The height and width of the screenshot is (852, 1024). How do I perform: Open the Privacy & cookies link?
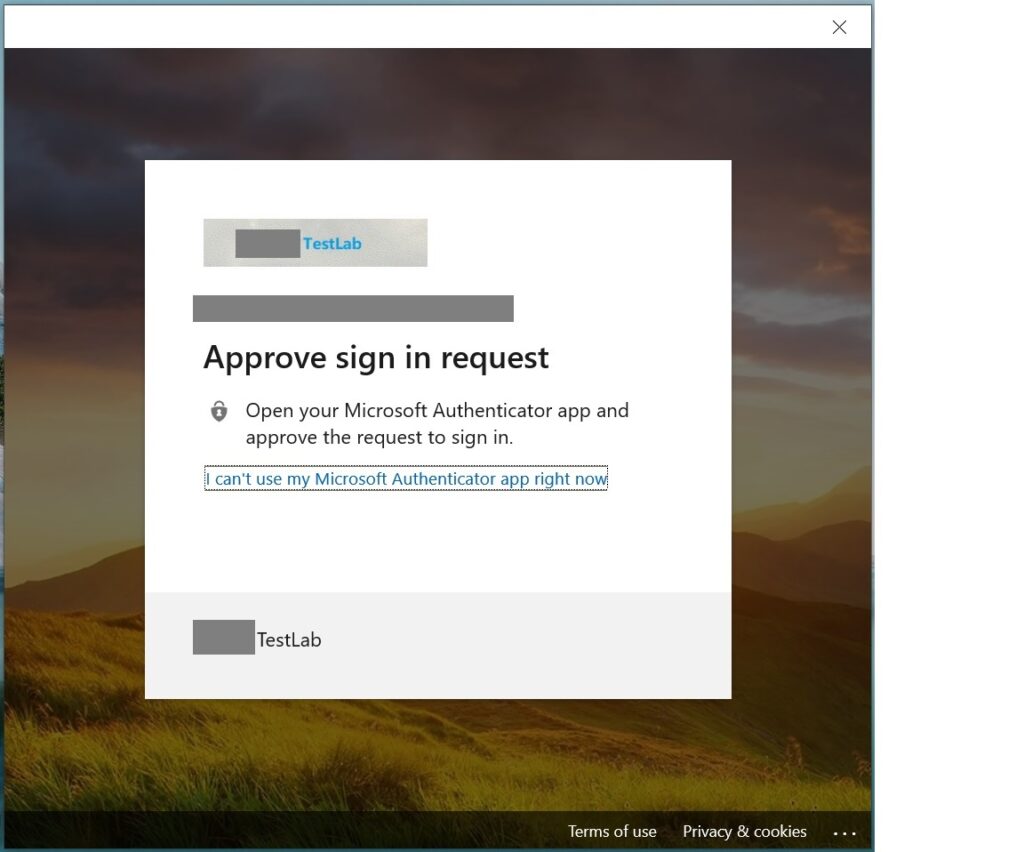[744, 832]
